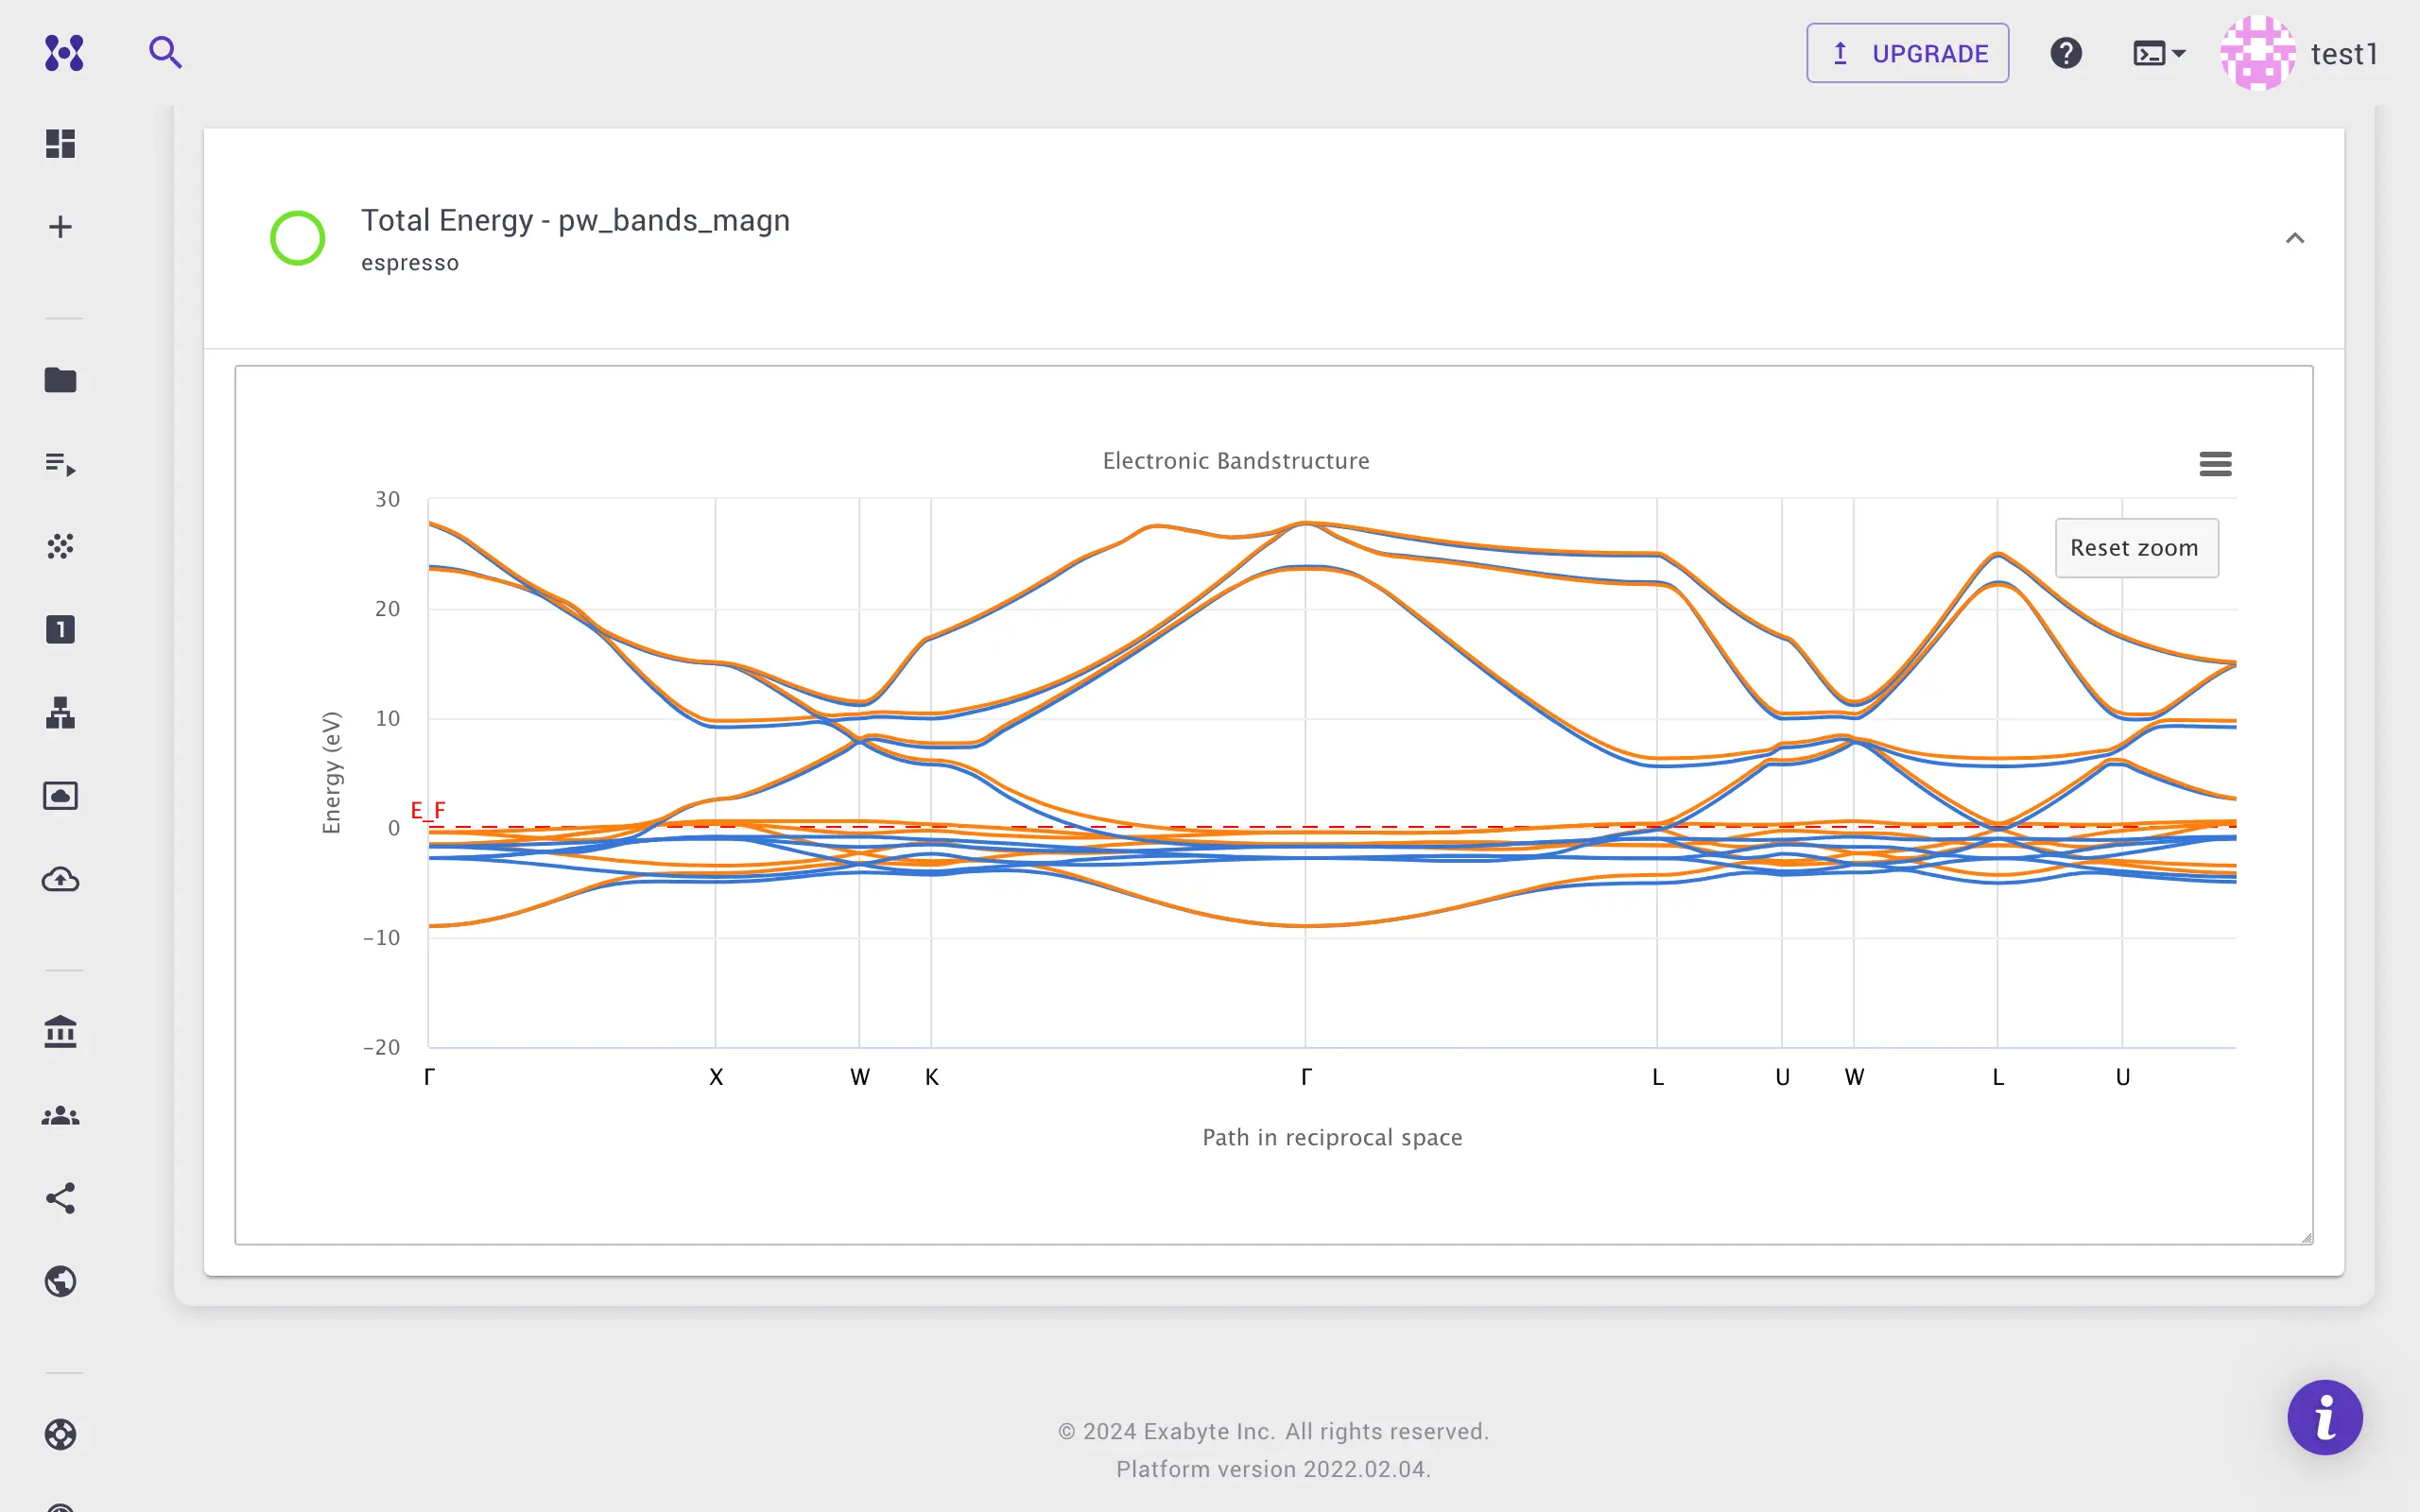Screen dimensions: 2420x1512
Task: Click the Reset zoom button
Action: [2136, 548]
